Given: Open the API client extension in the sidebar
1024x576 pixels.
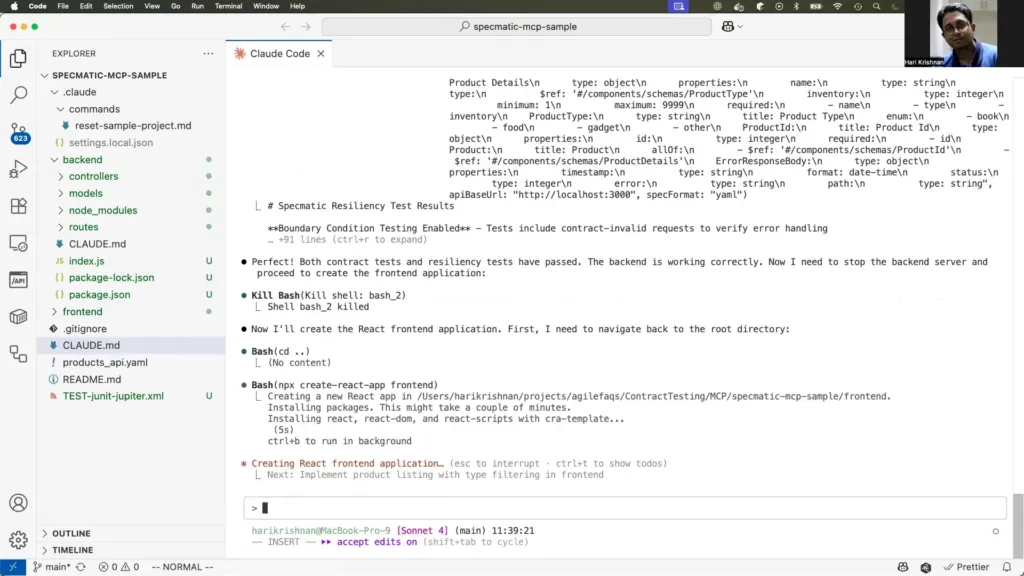Looking at the screenshot, I should 18,281.
